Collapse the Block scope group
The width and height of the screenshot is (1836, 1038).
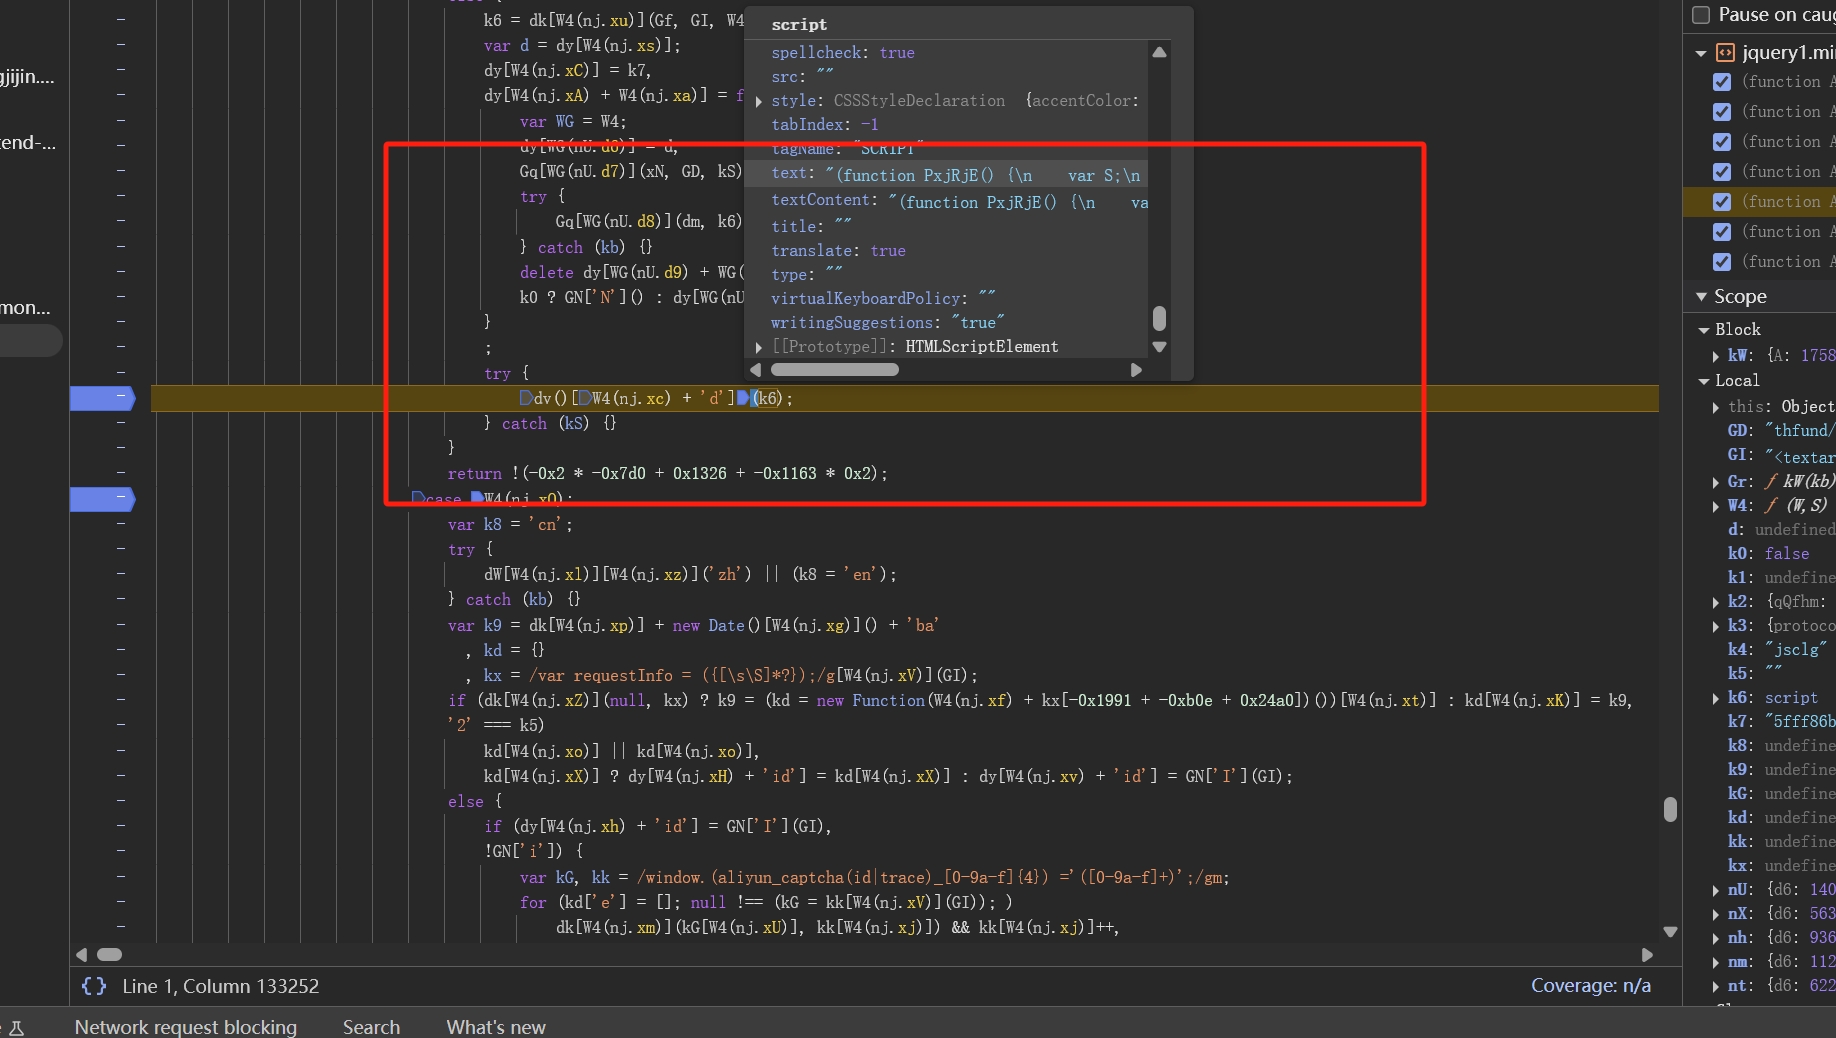[1704, 330]
